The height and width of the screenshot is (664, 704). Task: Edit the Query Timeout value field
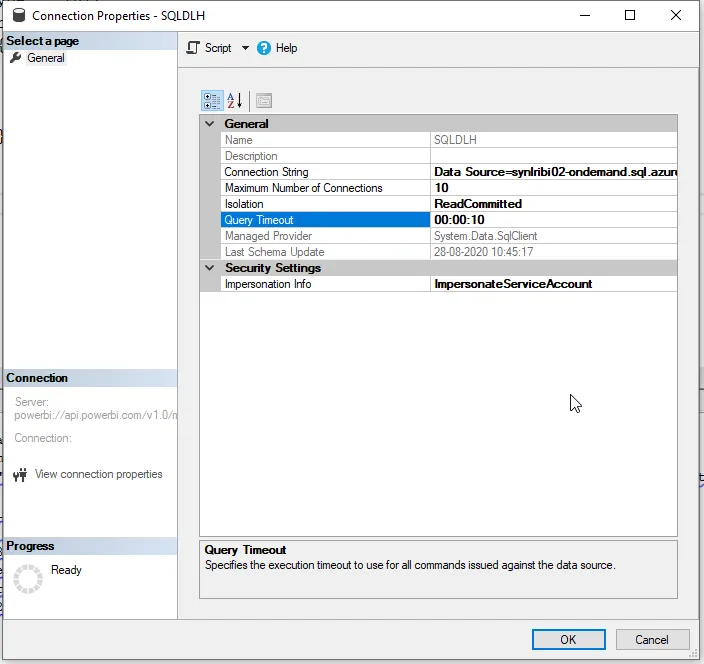point(553,220)
